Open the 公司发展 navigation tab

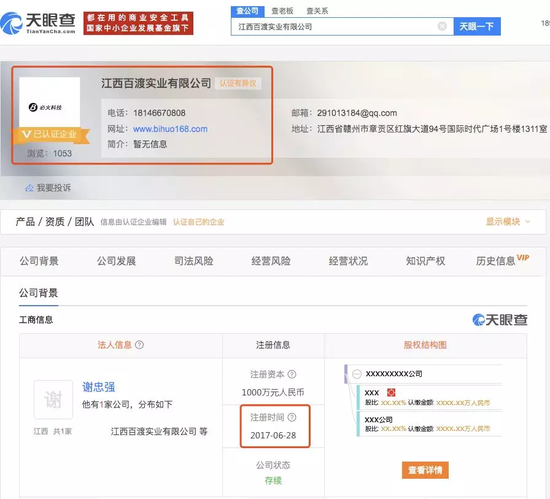tap(116, 261)
